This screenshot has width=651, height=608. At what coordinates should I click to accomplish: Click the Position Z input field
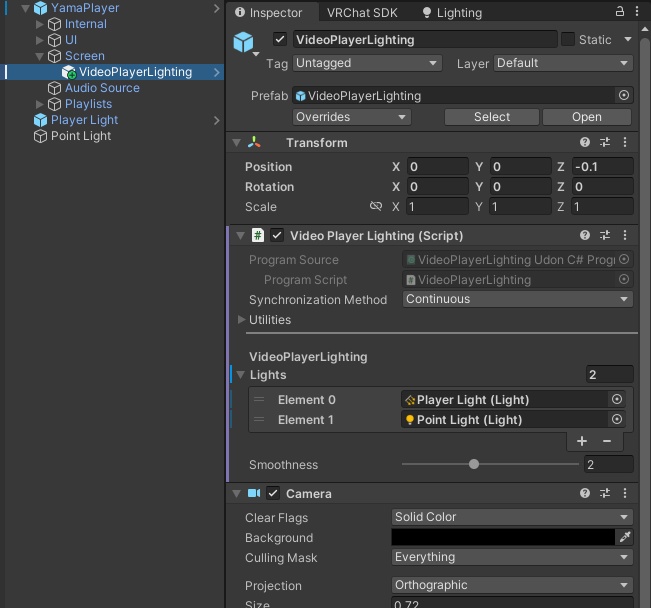click(x=603, y=166)
